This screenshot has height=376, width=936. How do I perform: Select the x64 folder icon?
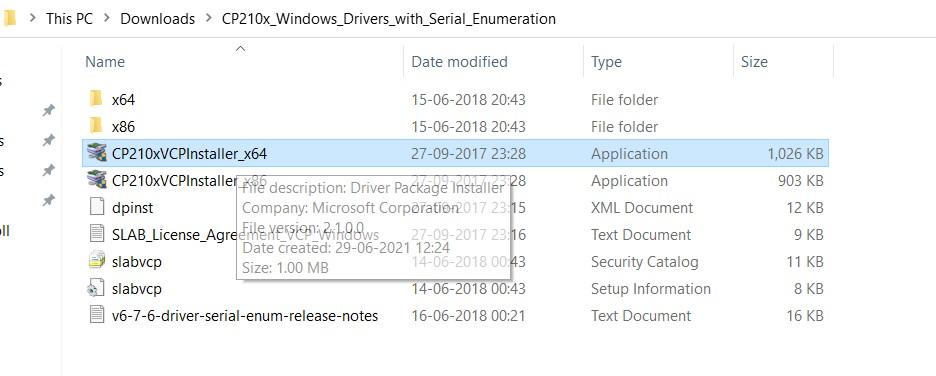96,98
